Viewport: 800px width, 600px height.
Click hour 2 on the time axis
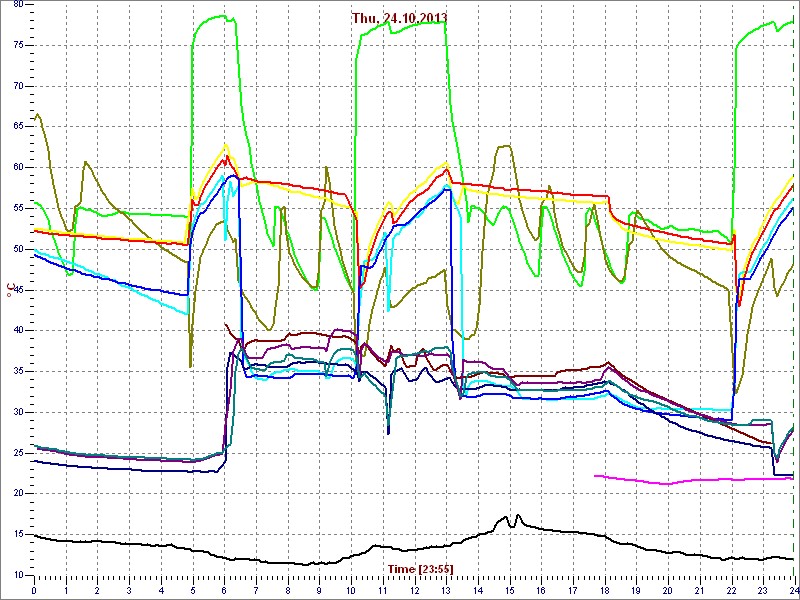coord(97,590)
